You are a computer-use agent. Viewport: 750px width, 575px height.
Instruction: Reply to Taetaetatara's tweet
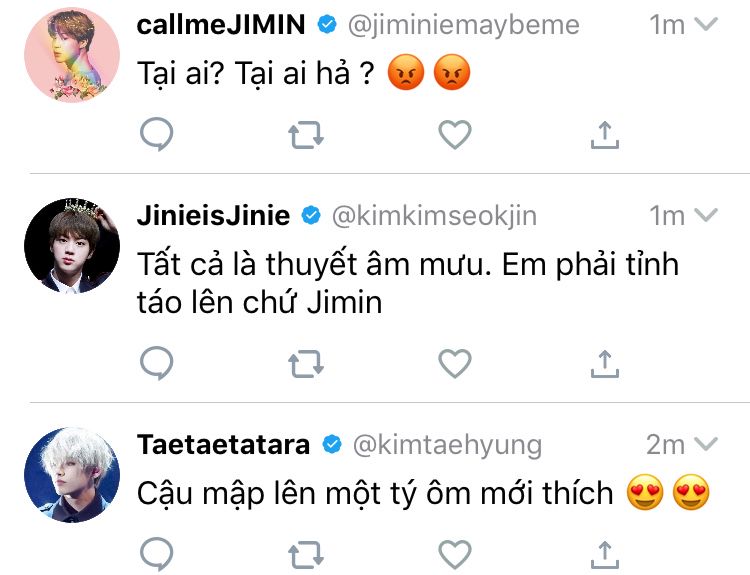tap(156, 554)
